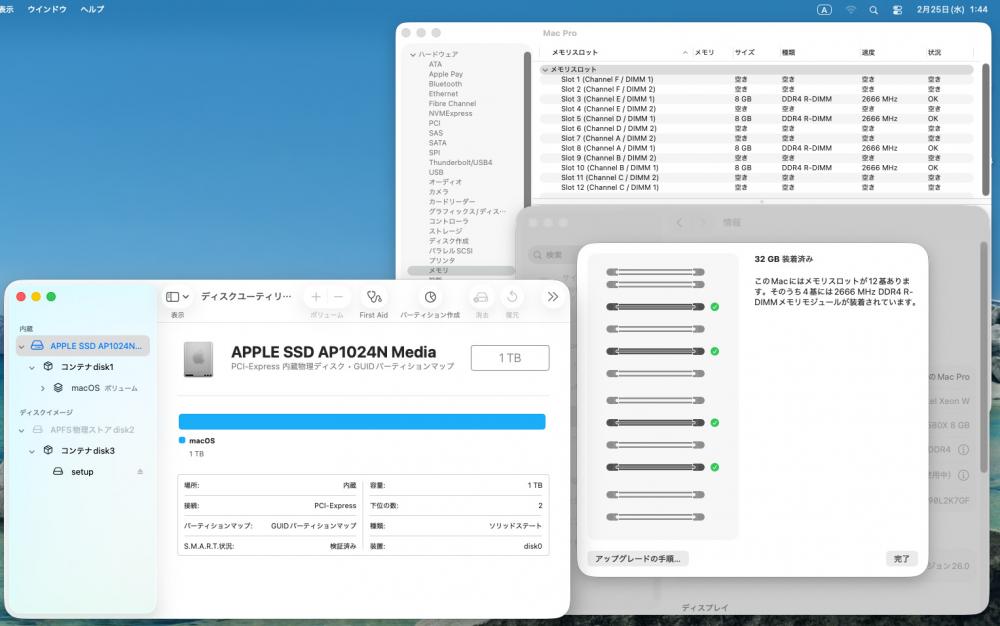
Task: Open the toolbar overflow double-chevron
Action: point(552,297)
